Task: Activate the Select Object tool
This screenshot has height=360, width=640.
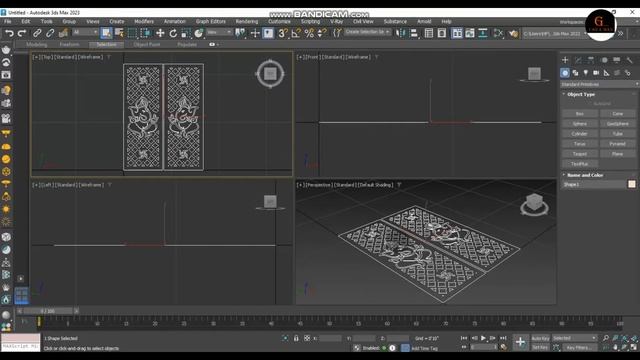Action: tap(106, 33)
